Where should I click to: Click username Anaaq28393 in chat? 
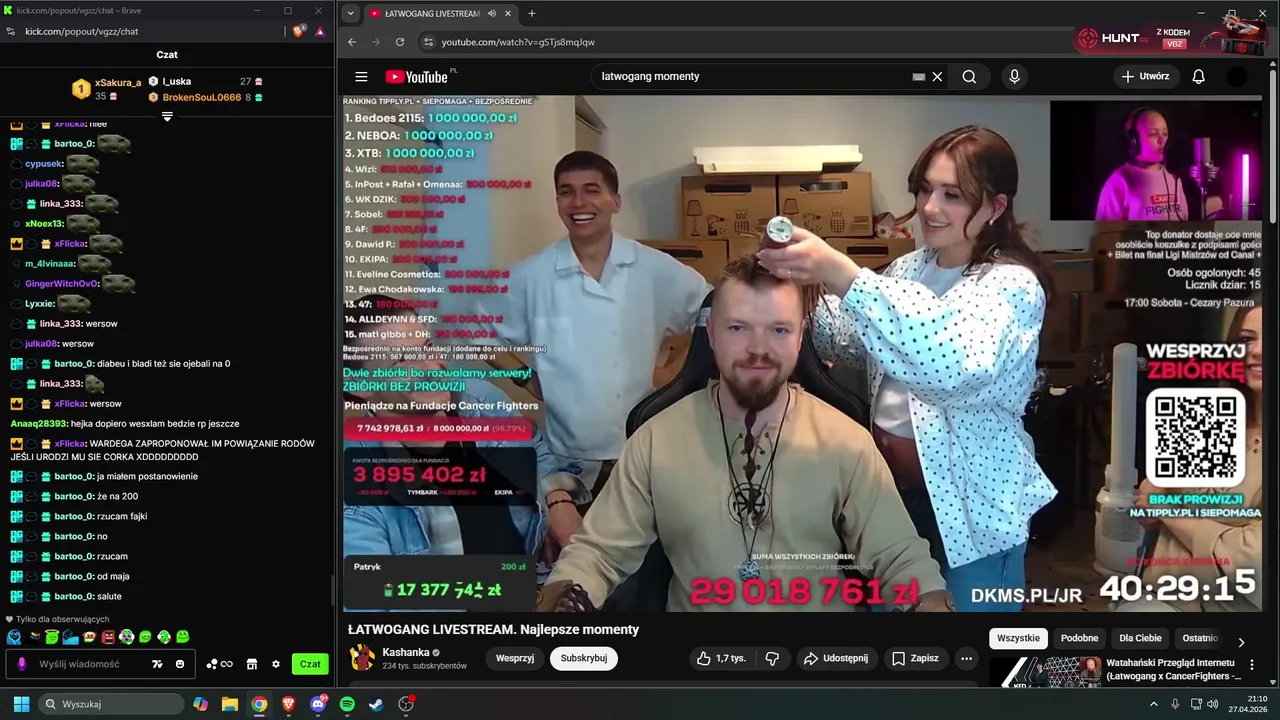pos(39,423)
